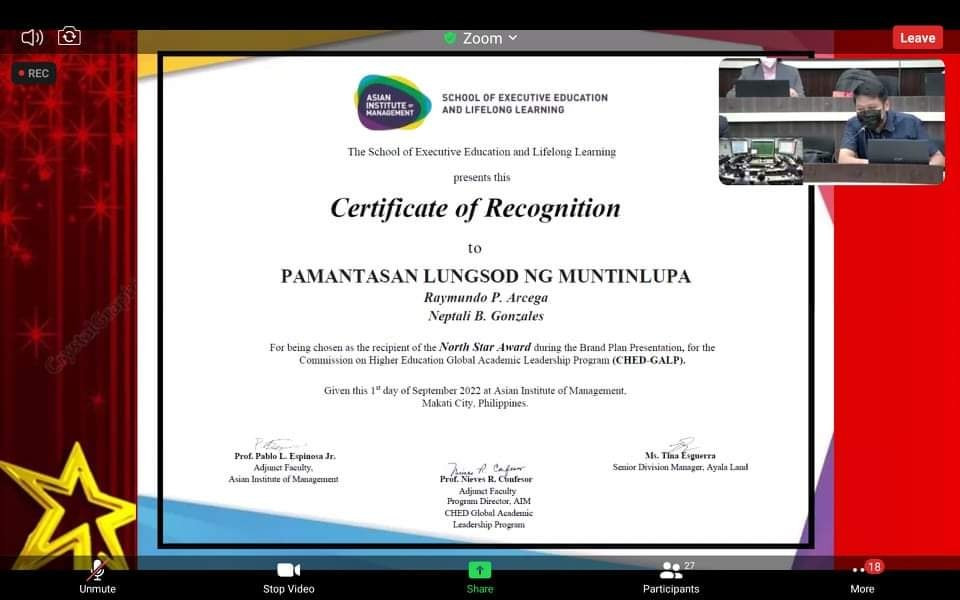Tap 'Senior Division Manager, Ayala Land' text

pyautogui.click(x=680, y=467)
